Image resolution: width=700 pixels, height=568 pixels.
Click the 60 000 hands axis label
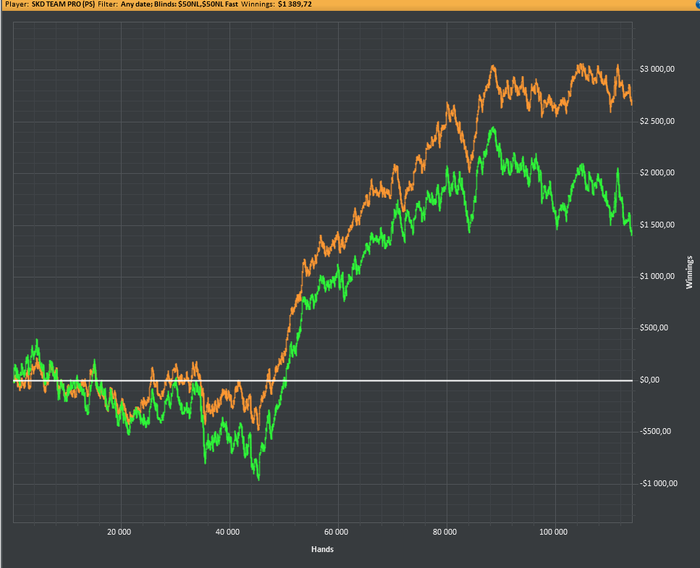tap(336, 532)
